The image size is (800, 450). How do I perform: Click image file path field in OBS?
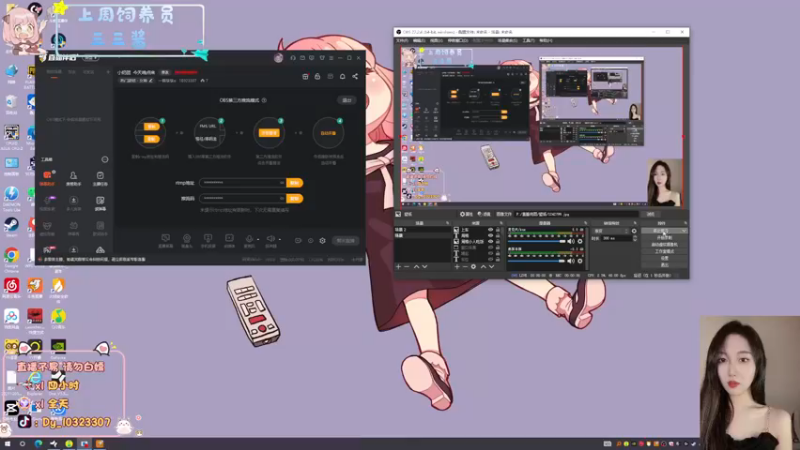(x=577, y=214)
